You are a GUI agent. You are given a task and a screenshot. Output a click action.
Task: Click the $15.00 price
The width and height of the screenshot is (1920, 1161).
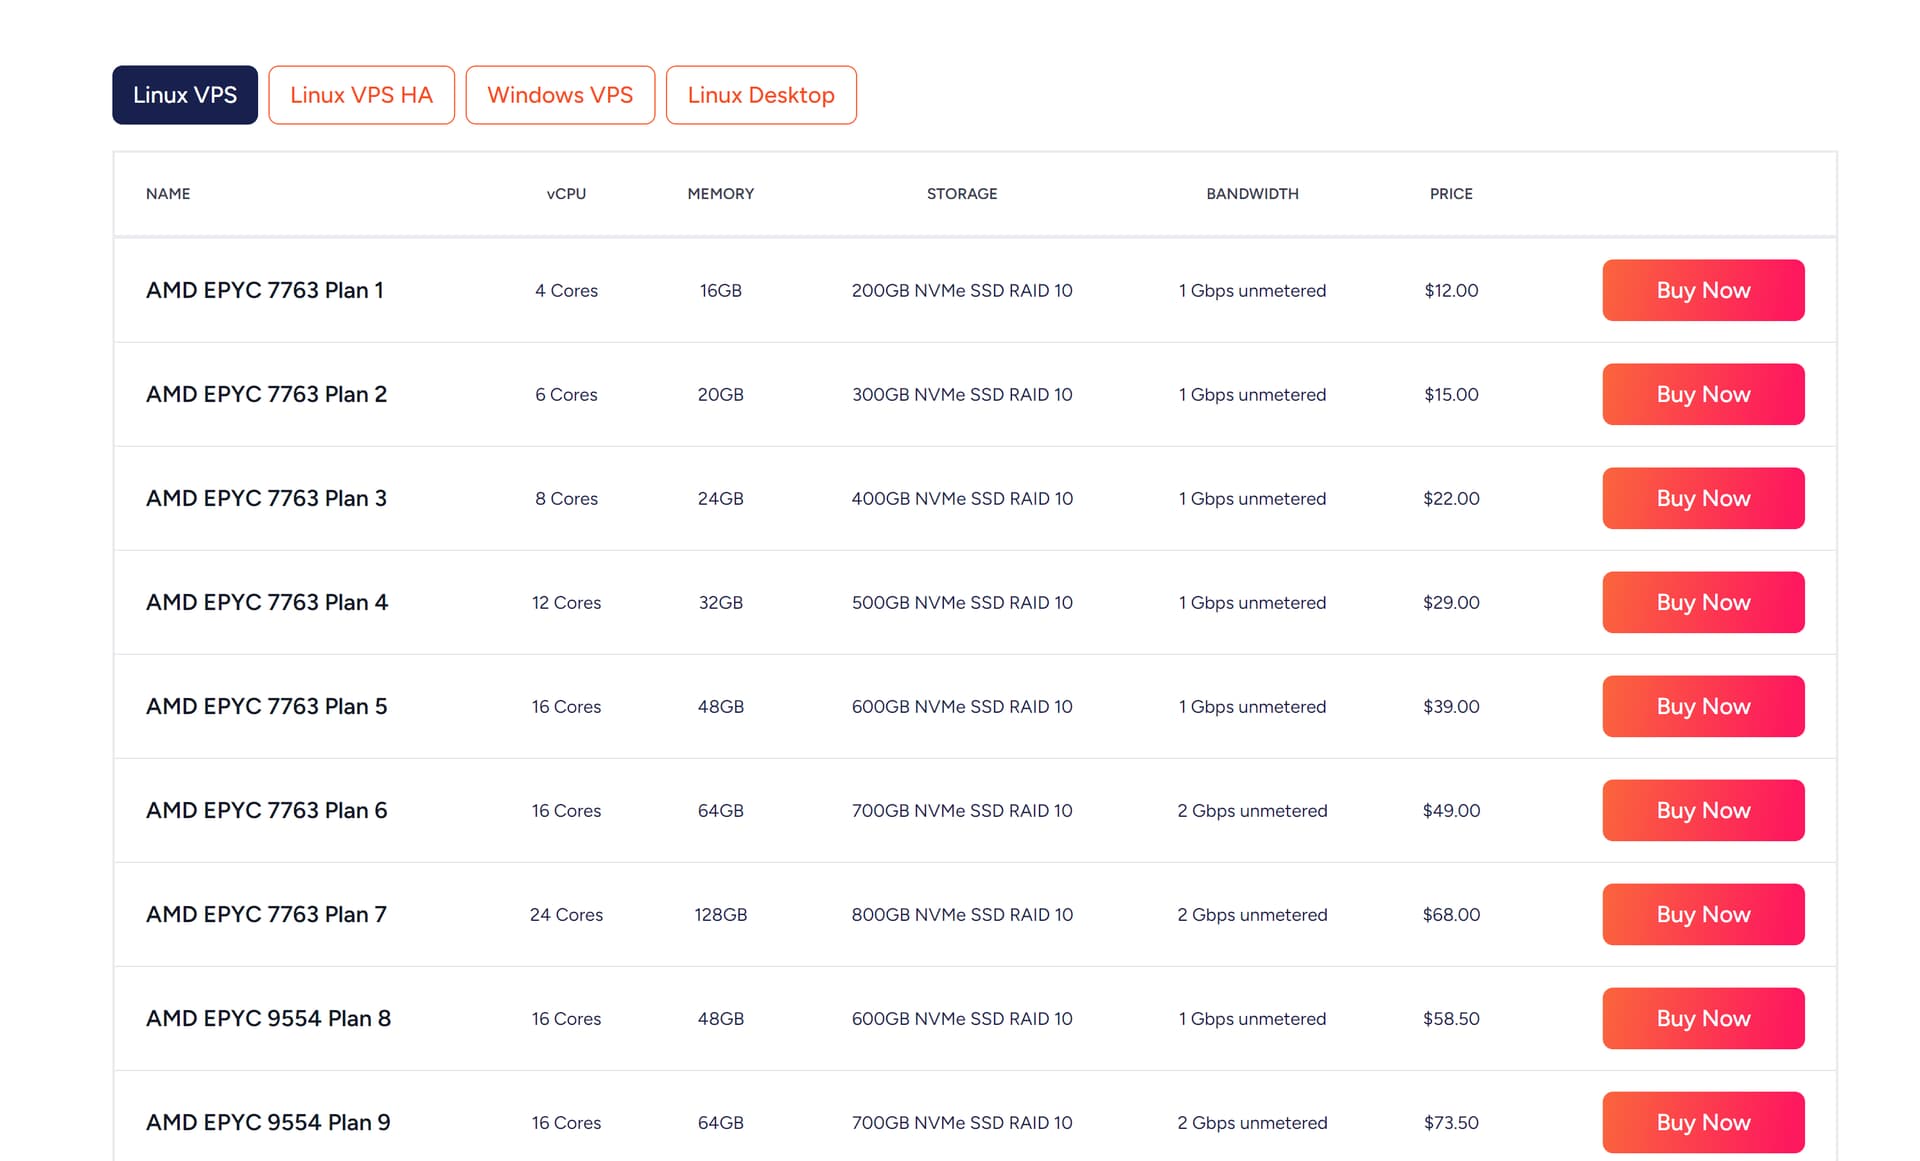1451,394
